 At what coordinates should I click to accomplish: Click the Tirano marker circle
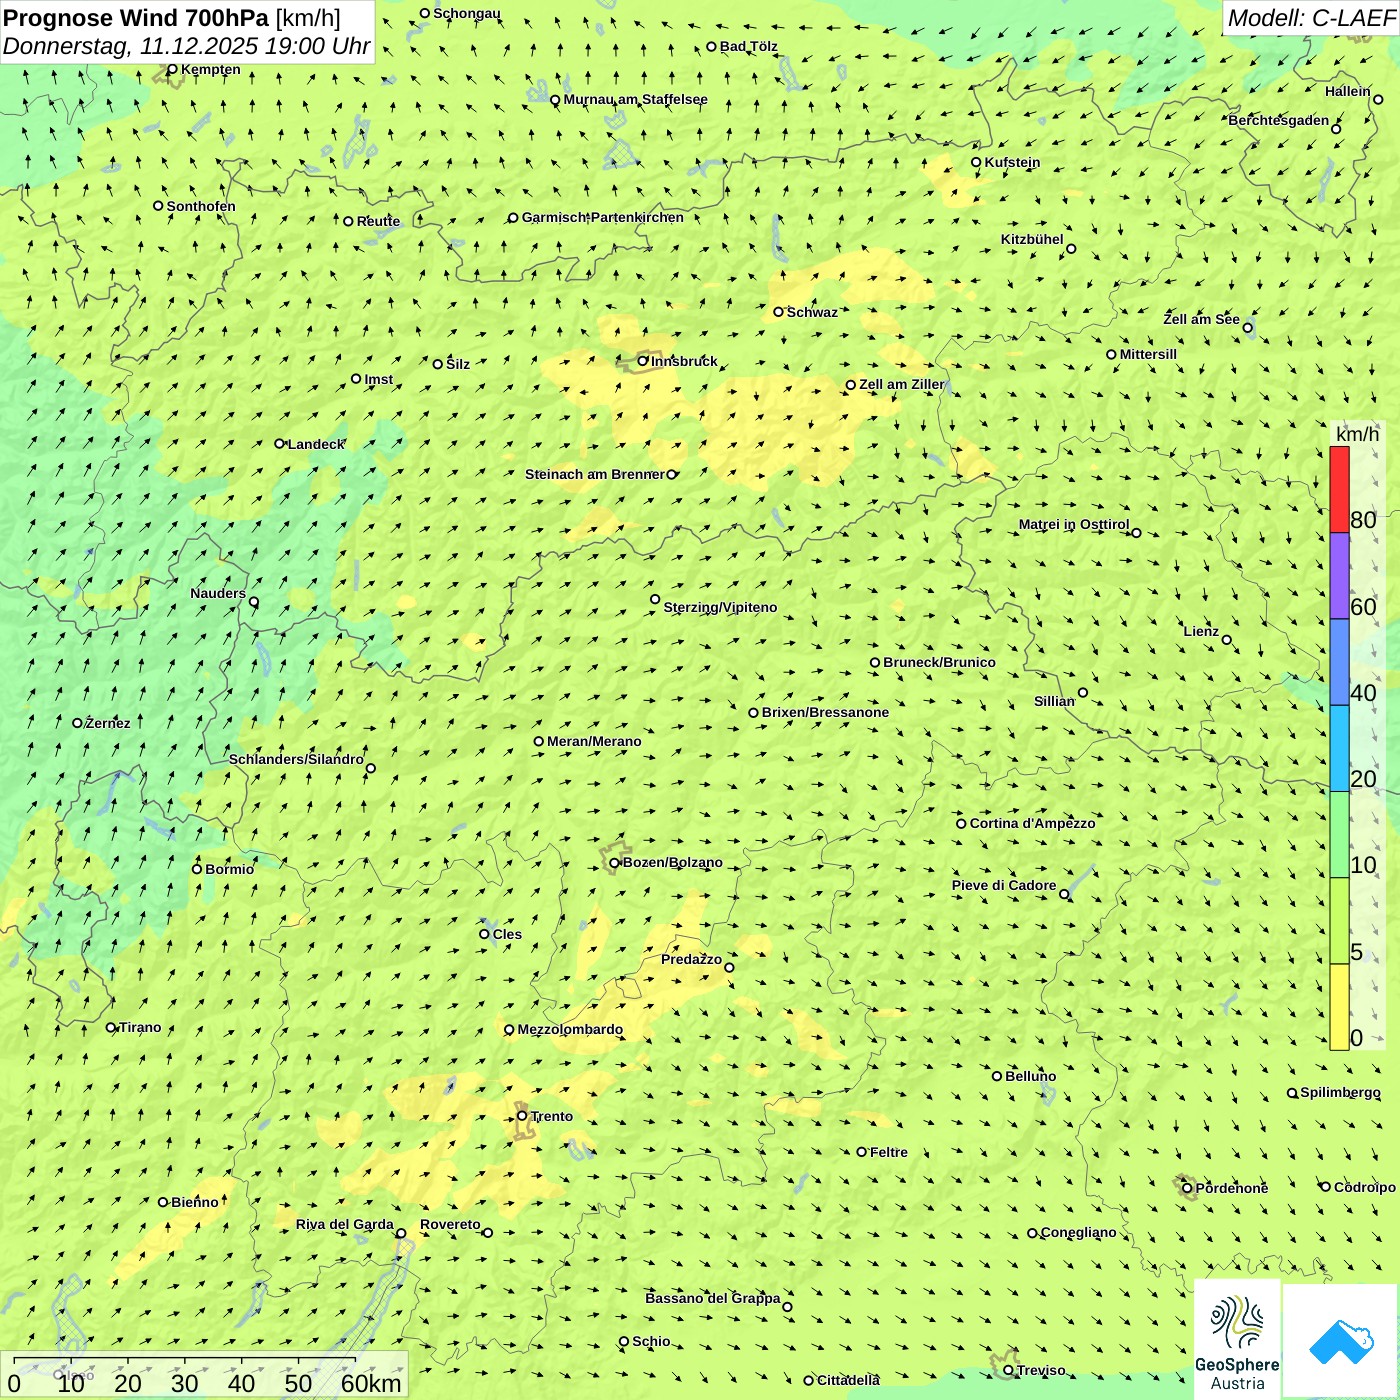click(111, 1027)
